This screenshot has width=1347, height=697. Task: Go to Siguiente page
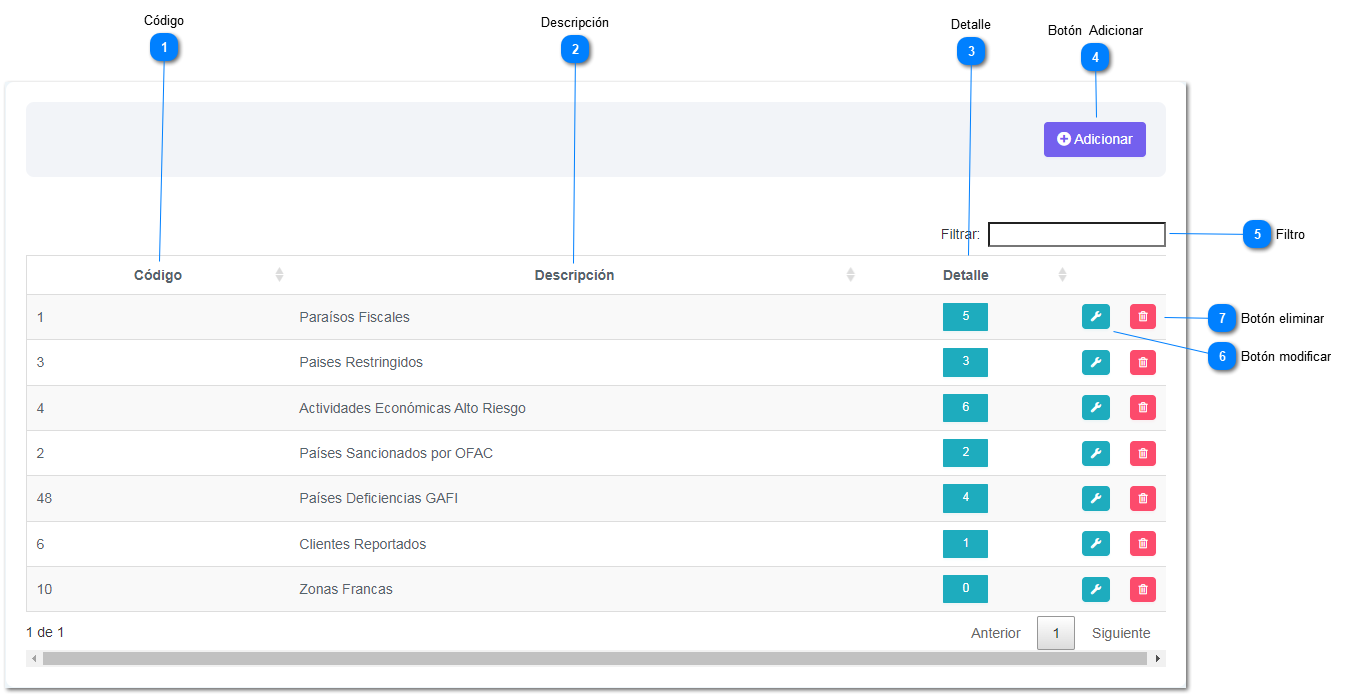(1121, 633)
